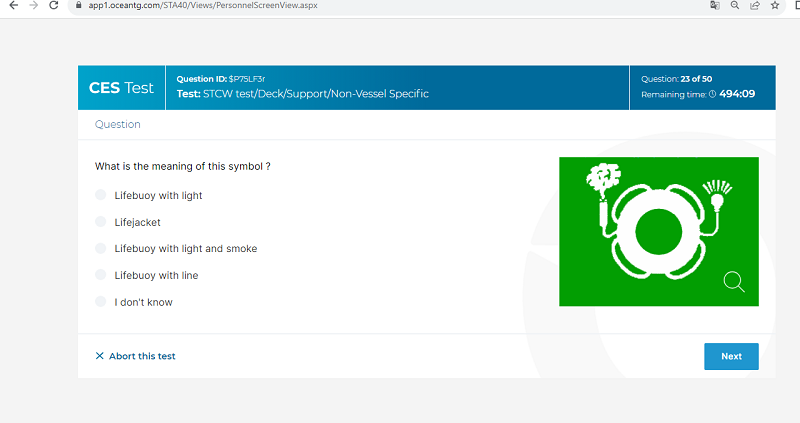Reload the current page
800x423 pixels.
tap(54, 6)
